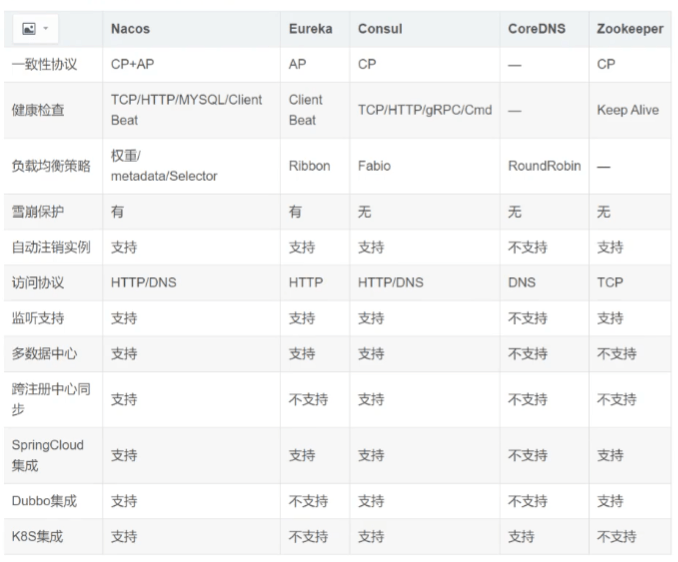
Task: Select Eureka Dubbo集成 cell 不支持
Action: click(308, 501)
